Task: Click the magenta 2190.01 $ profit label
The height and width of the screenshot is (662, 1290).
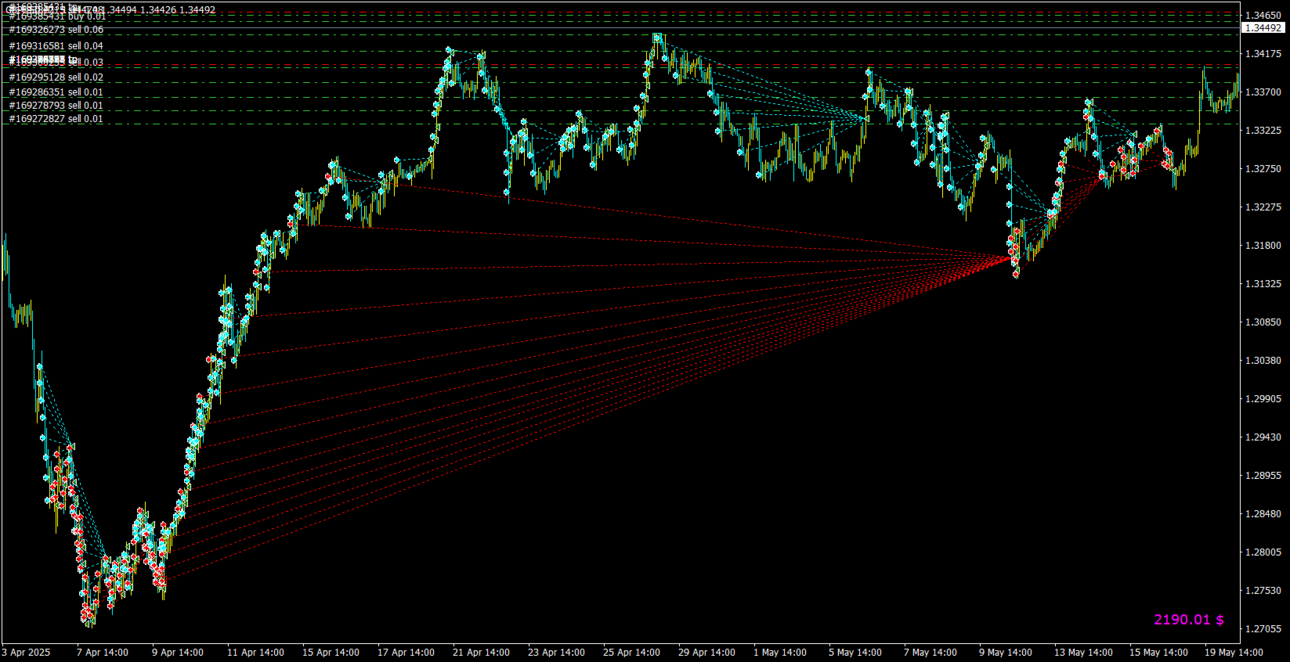Action: pyautogui.click(x=1189, y=620)
